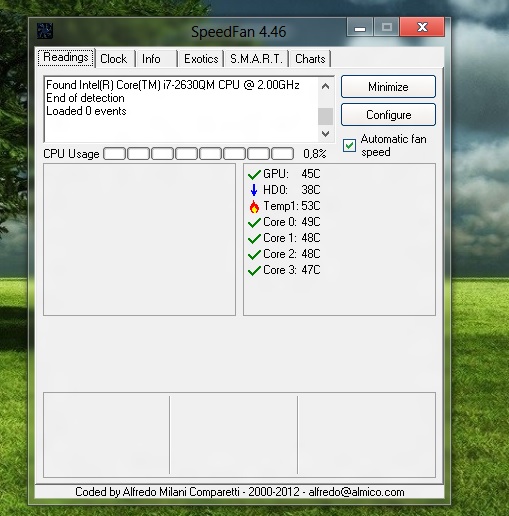Open the Exotics tab
The image size is (509, 516).
(201, 59)
